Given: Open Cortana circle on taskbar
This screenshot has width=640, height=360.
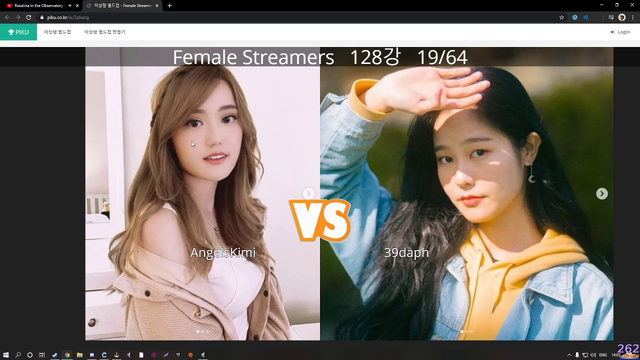Looking at the screenshot, I should [30, 355].
